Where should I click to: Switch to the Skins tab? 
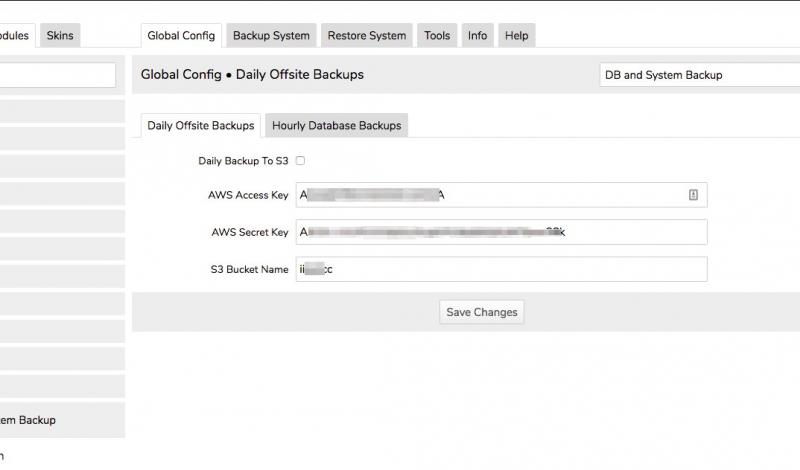[x=60, y=36]
